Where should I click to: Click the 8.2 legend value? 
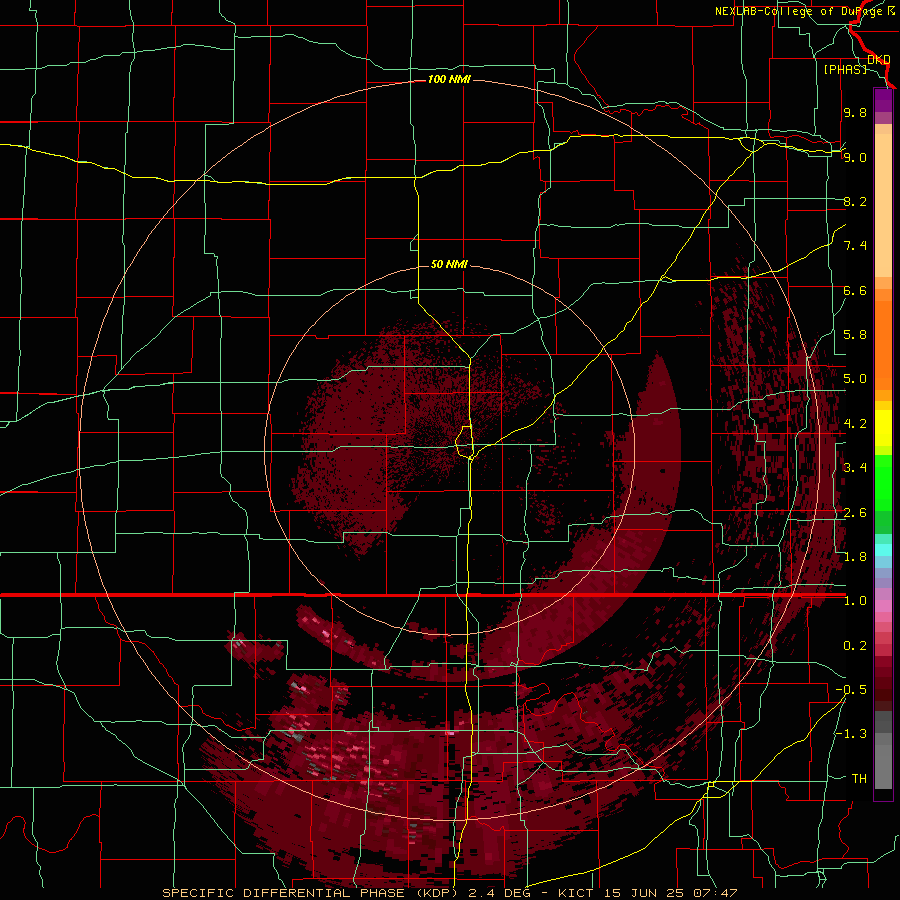pos(855,201)
